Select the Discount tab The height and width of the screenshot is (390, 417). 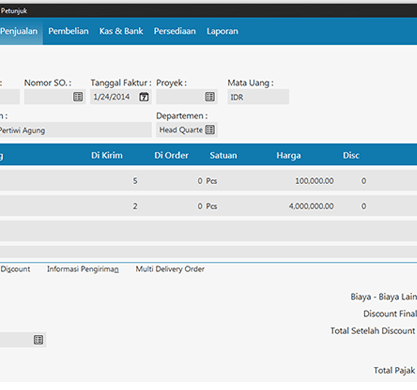click(15, 269)
